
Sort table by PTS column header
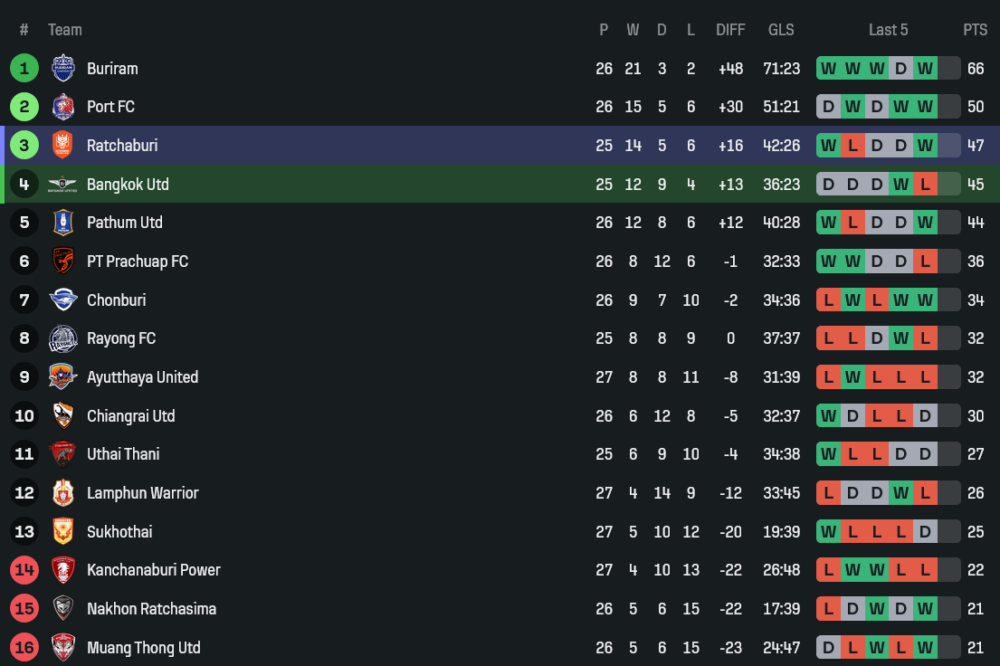[975, 30]
